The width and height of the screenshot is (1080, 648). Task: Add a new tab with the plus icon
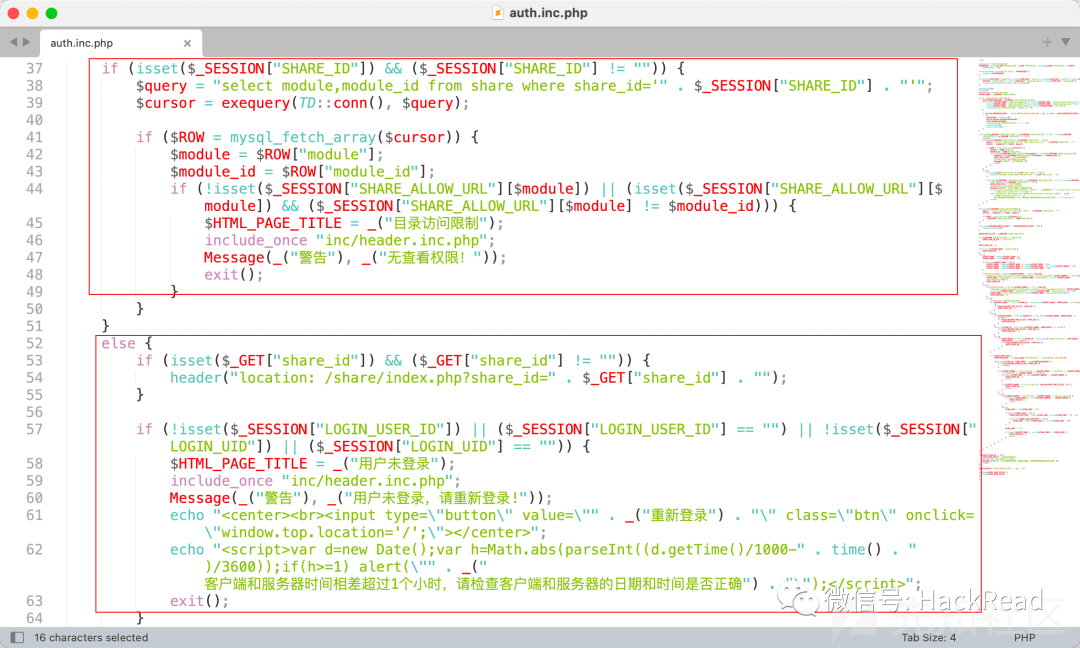(x=1047, y=42)
